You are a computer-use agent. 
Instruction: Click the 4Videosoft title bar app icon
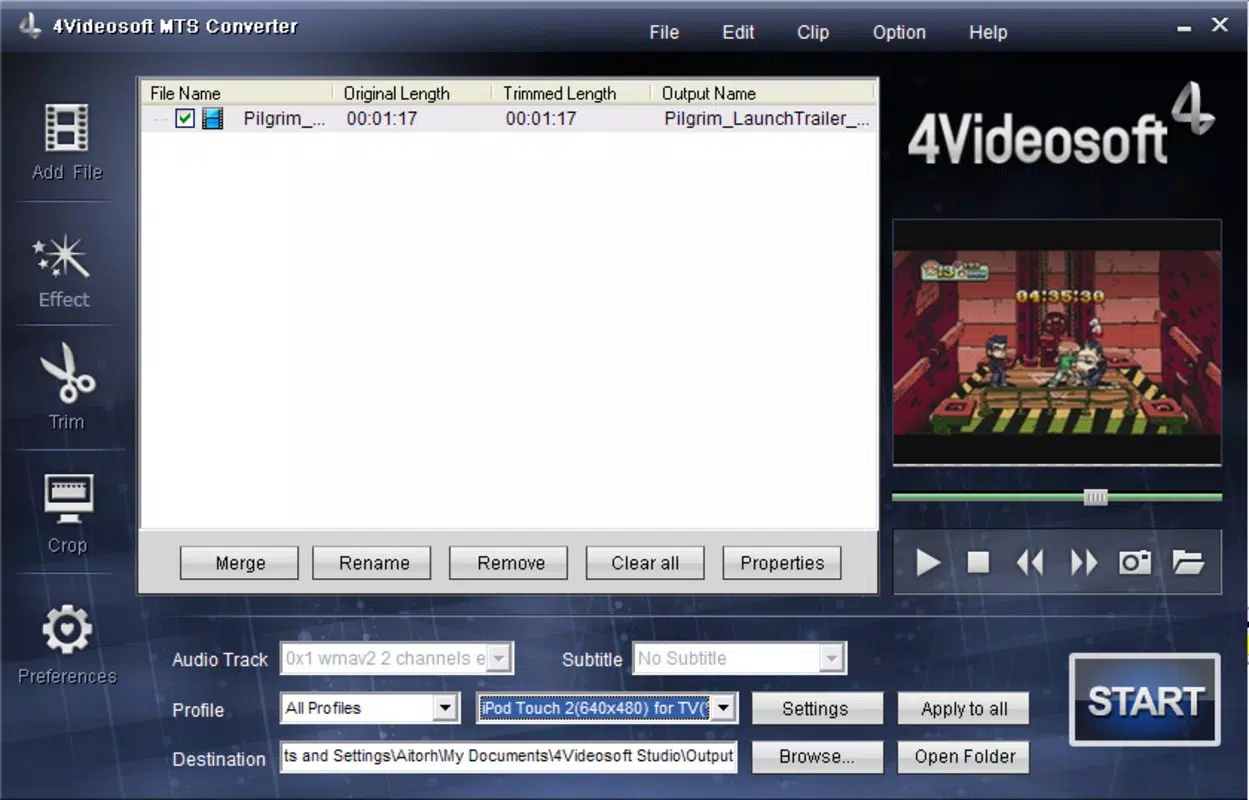(x=30, y=26)
